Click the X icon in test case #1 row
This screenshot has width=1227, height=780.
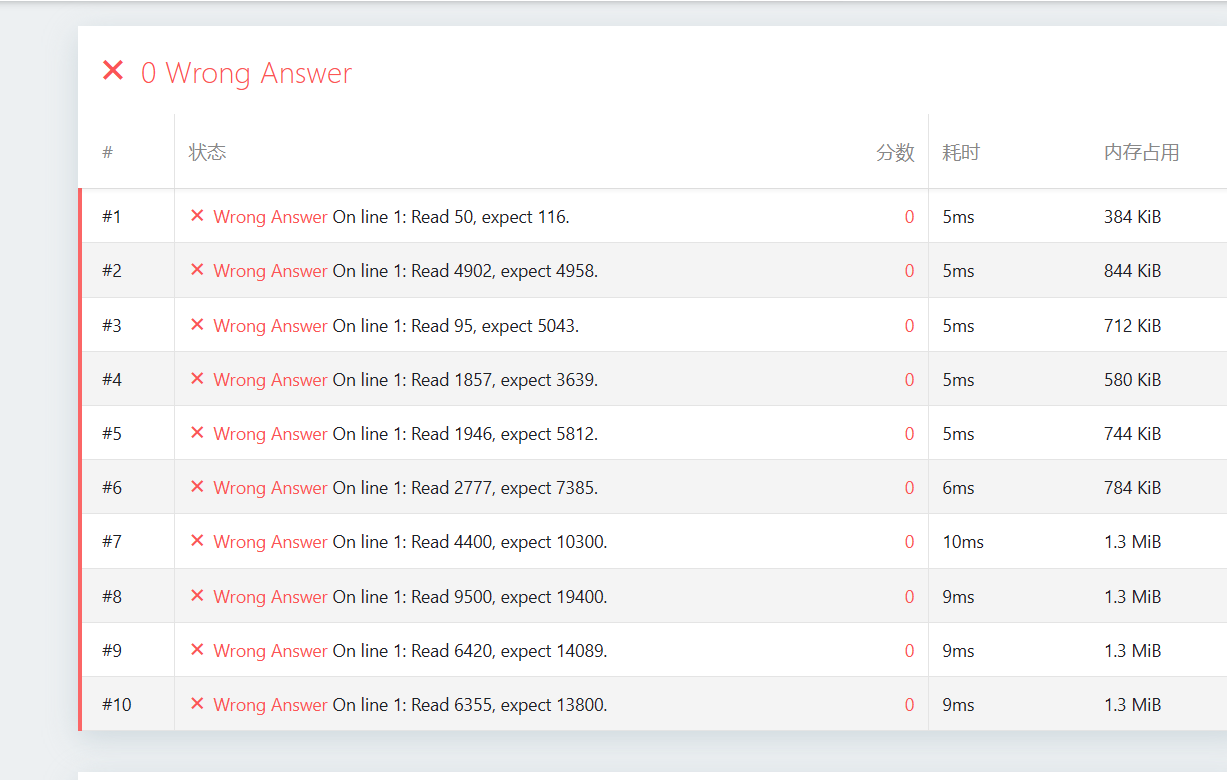click(x=197, y=216)
